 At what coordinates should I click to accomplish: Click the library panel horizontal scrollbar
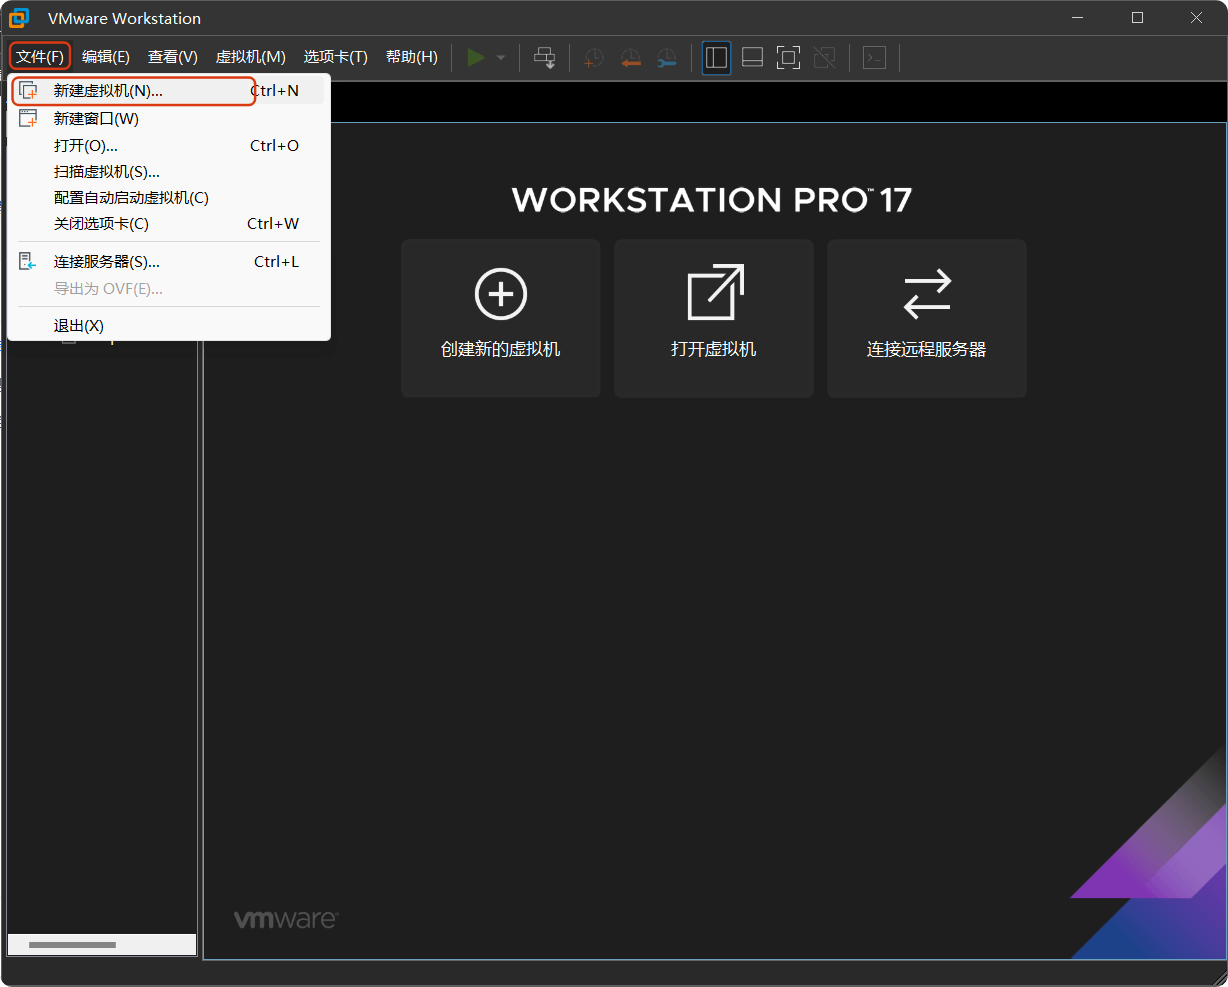pos(72,945)
